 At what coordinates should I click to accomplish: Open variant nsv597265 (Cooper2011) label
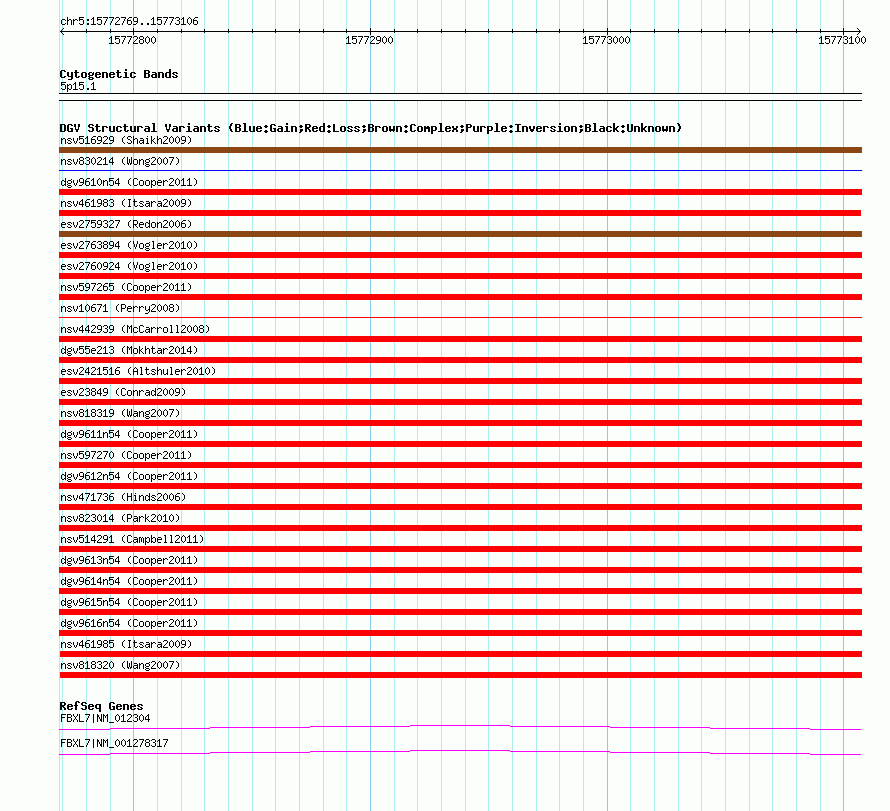point(126,287)
